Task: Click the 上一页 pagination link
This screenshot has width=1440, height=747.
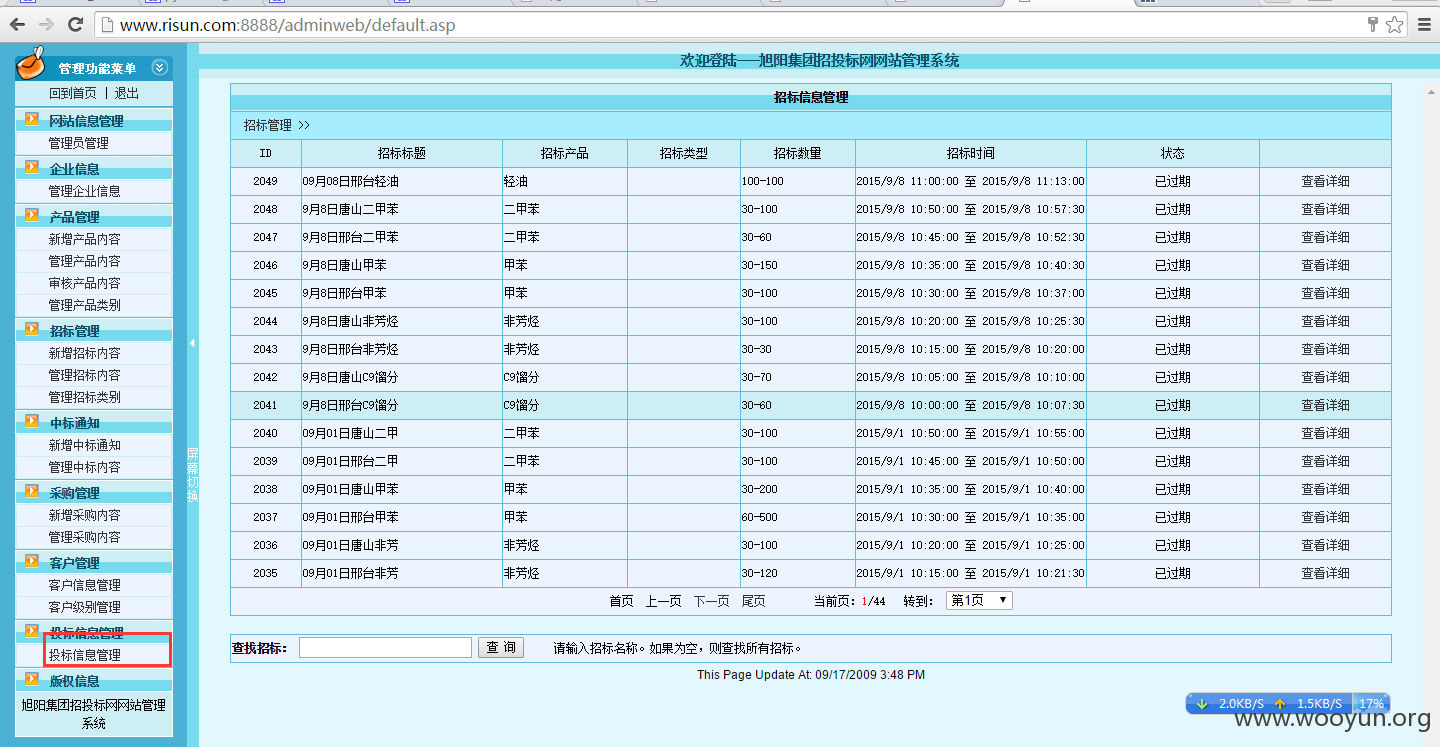Action: pyautogui.click(x=663, y=601)
